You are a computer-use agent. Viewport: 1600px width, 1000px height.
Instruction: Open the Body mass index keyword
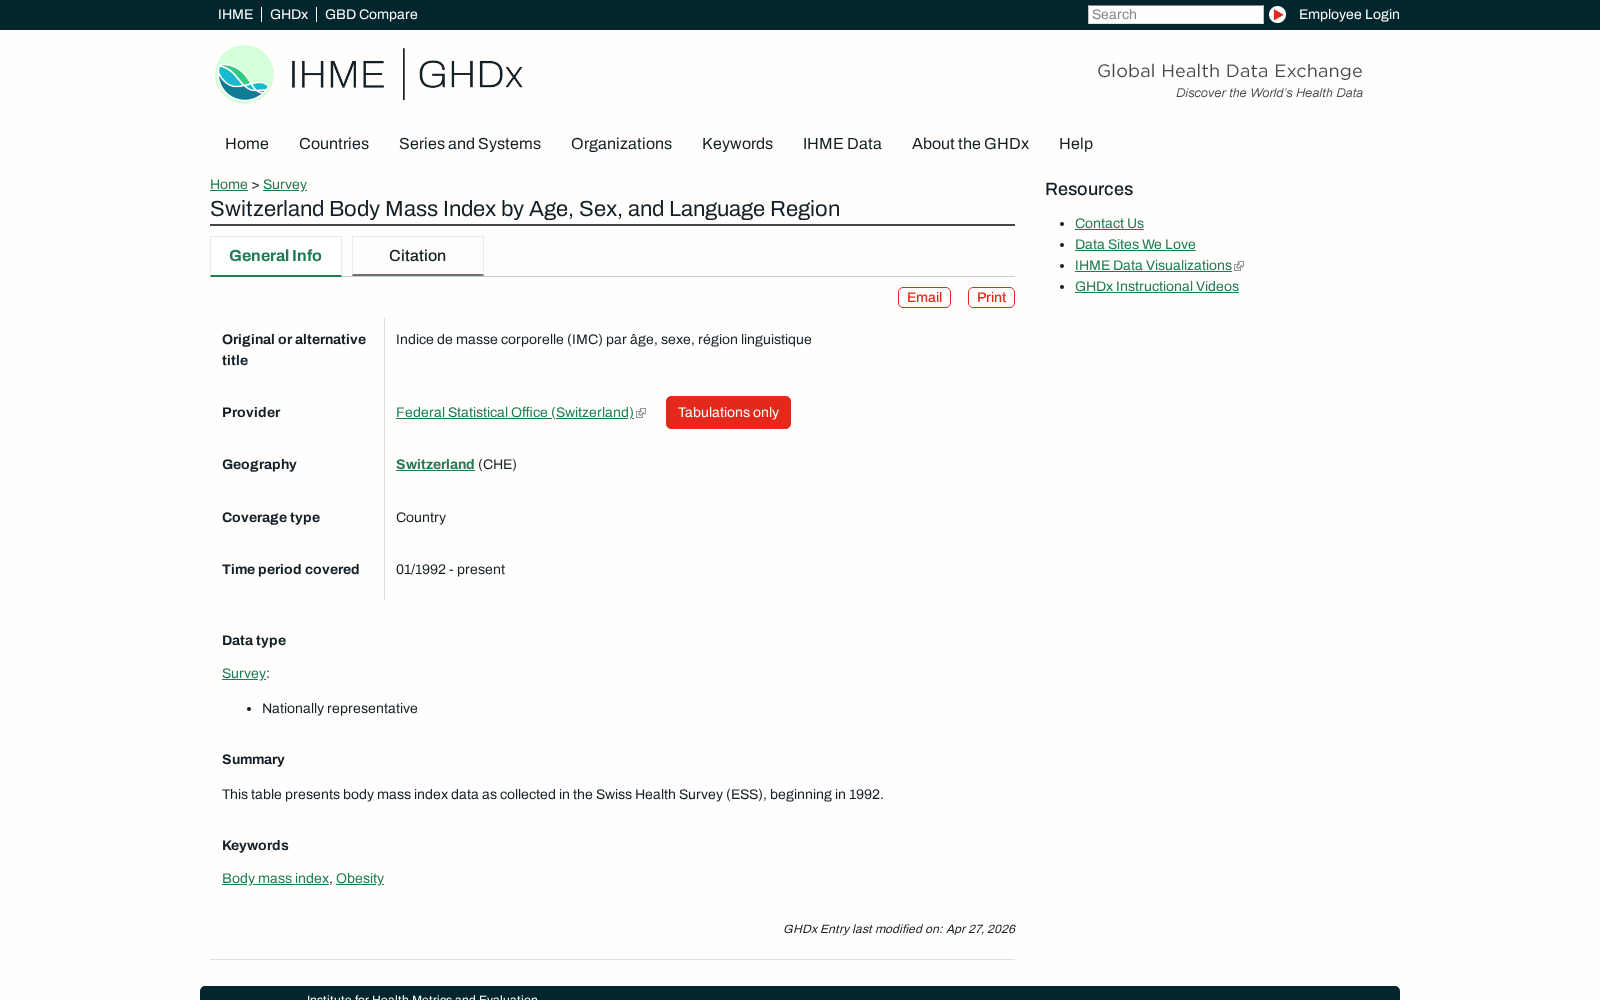[x=275, y=878]
